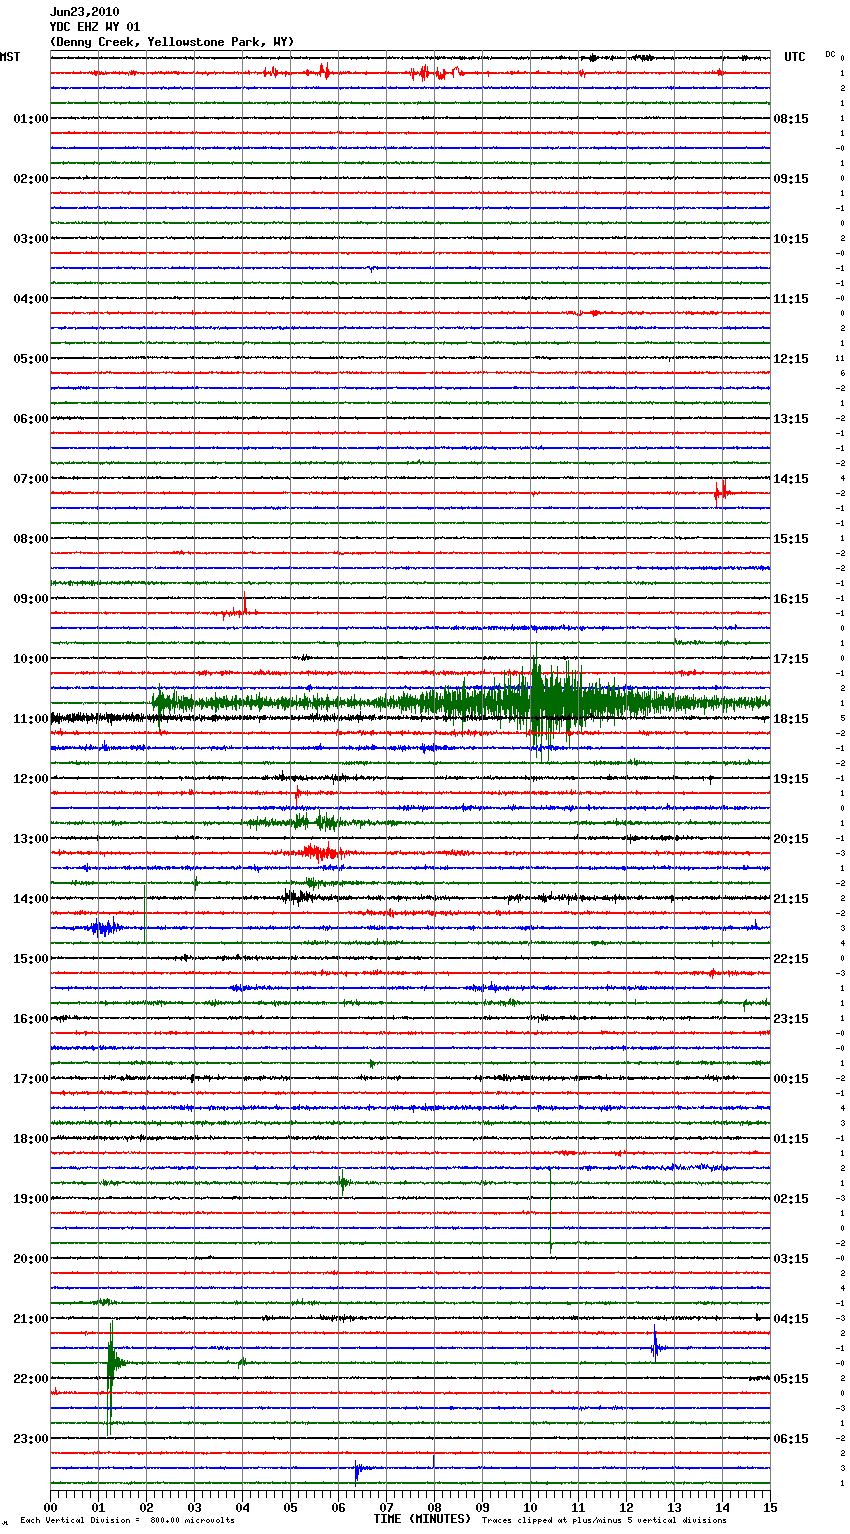Click the 08:15 UTC time label
The height and width of the screenshot is (1534, 850).
click(791, 119)
